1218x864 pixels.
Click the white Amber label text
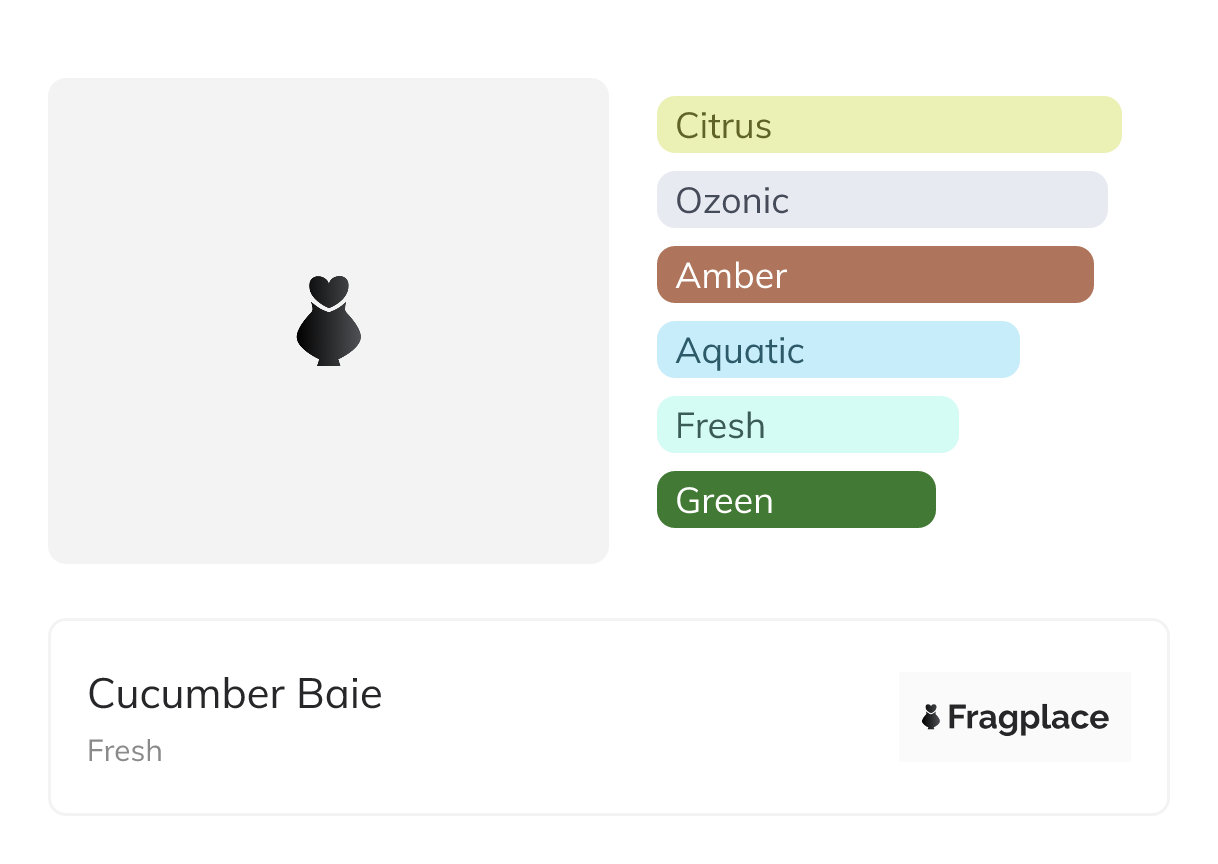(x=731, y=276)
